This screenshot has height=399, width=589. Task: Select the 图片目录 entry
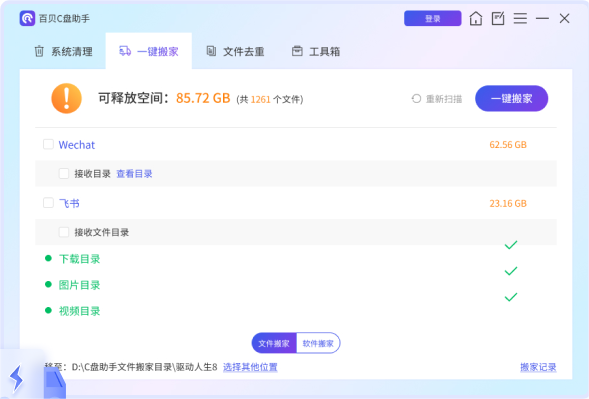(79, 285)
